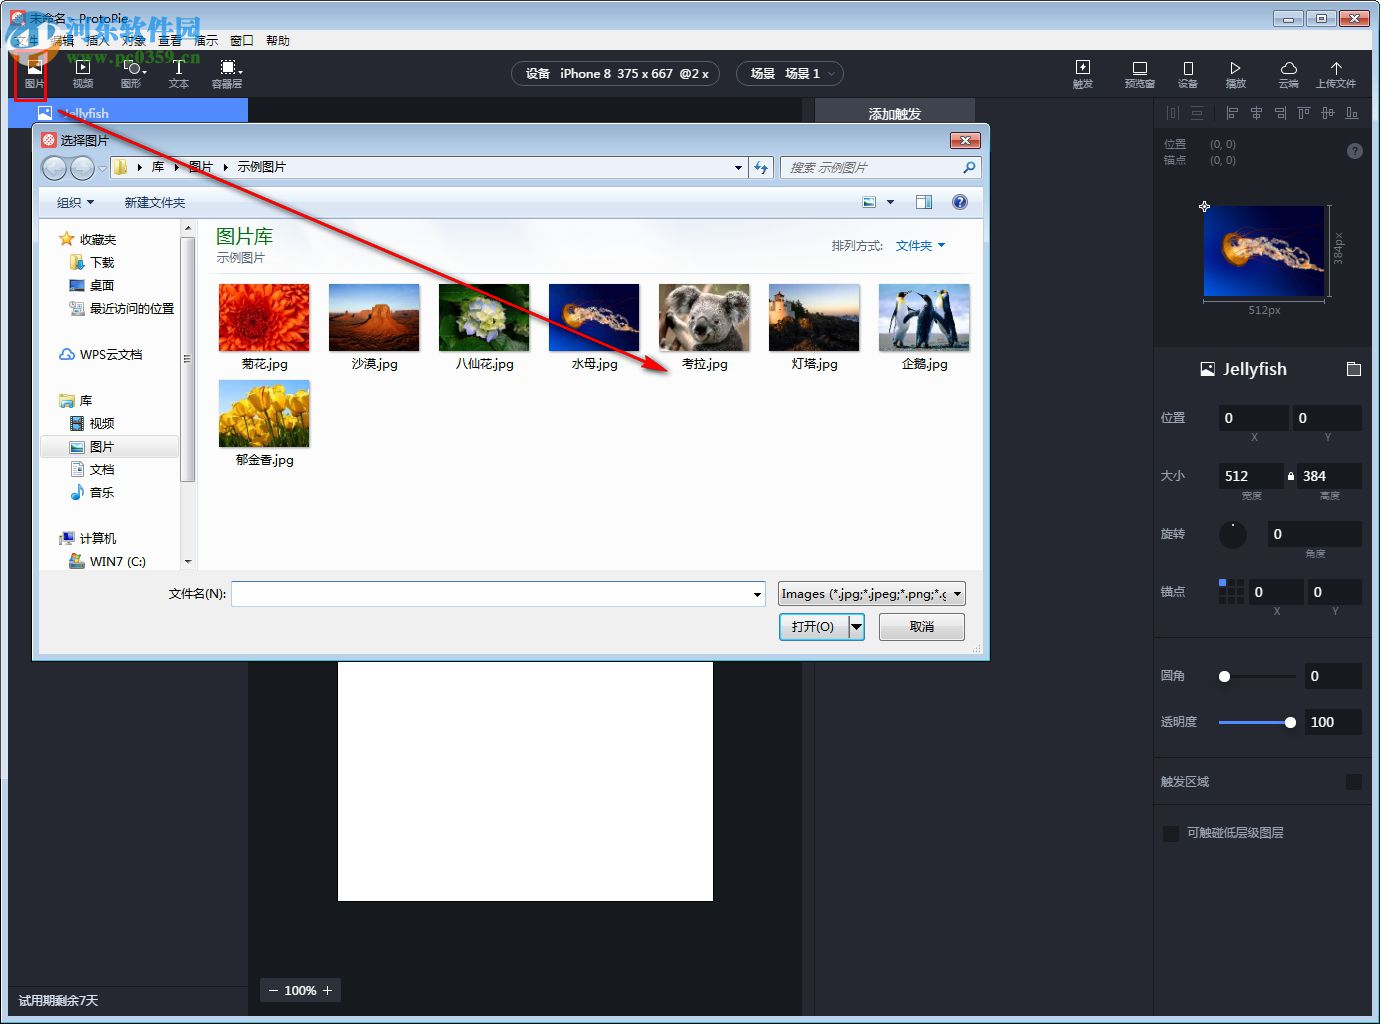Select WPS云文档 in the navigation tree
Image resolution: width=1380 pixels, height=1024 pixels.
click(x=101, y=355)
